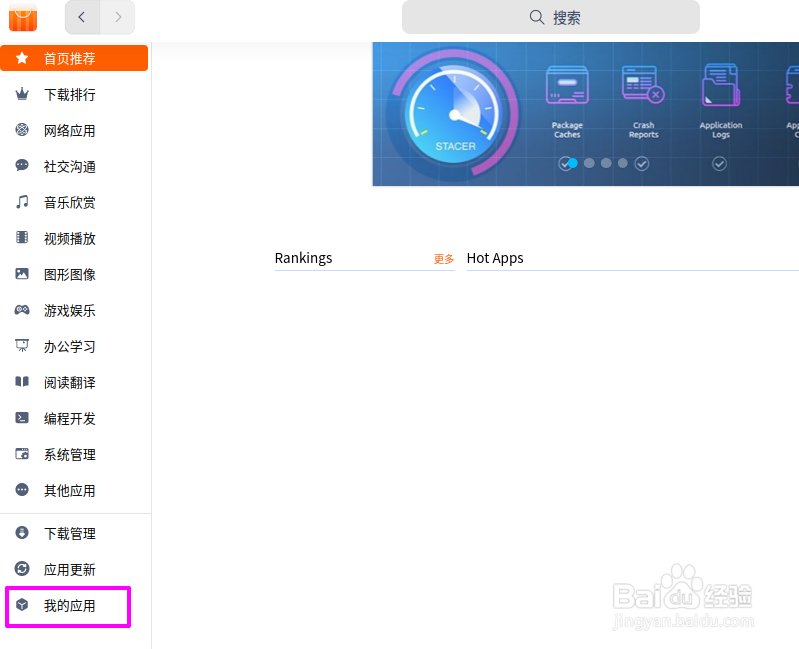Screen dimensions: 799x649
Task: Open the Stacer promotional banner
Action: tap(585, 114)
